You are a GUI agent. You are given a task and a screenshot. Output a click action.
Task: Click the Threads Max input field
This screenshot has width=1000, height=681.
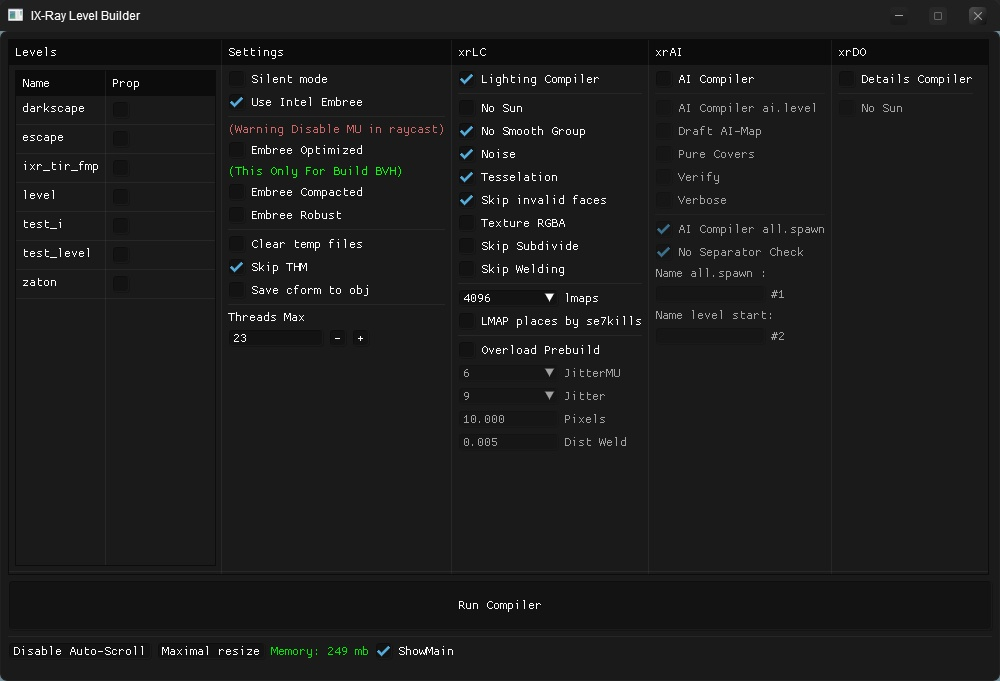coord(275,338)
